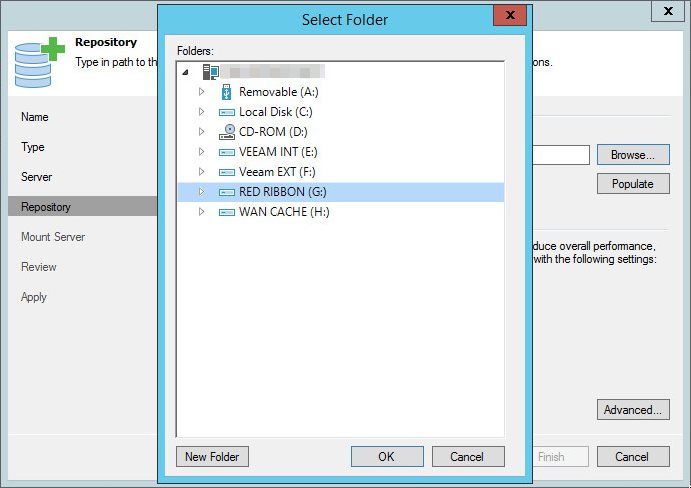691x488 pixels.
Task: Click the Veeam EXT (F:) drive icon
Action: (227, 172)
